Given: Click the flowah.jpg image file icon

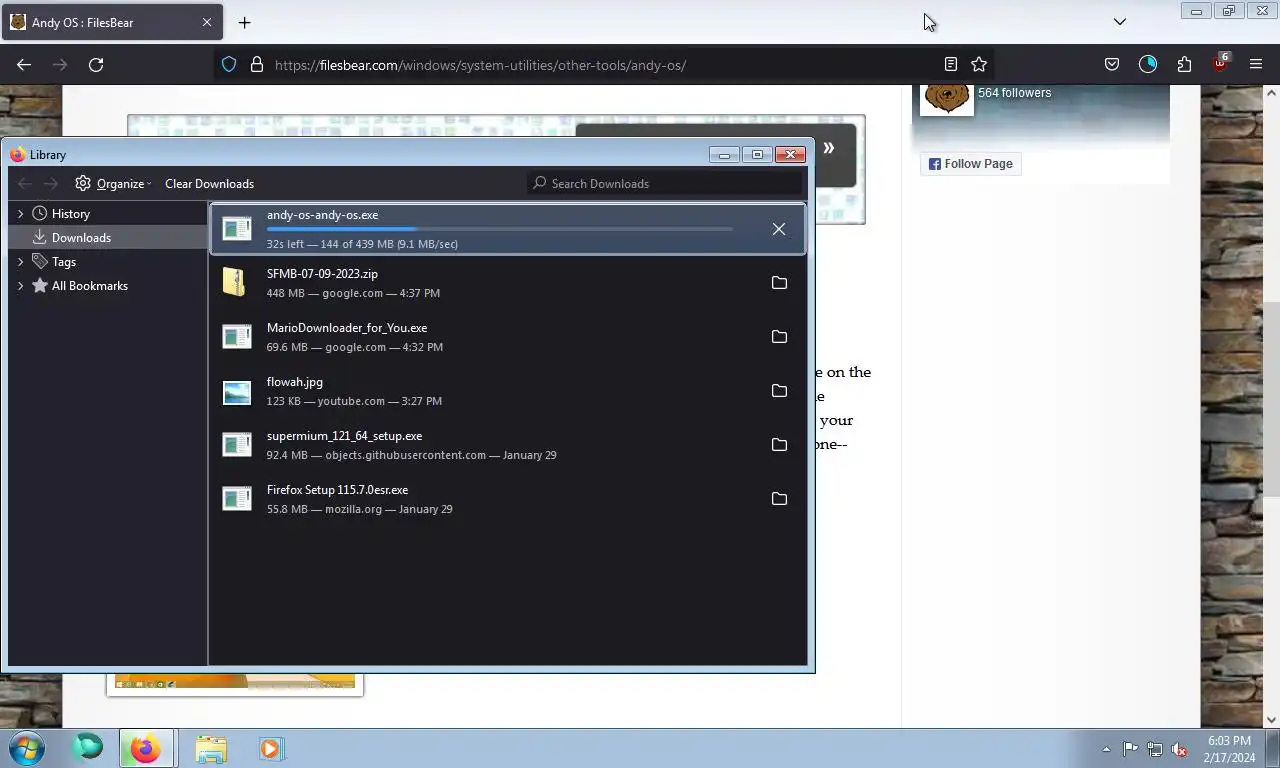Looking at the screenshot, I should (x=237, y=391).
